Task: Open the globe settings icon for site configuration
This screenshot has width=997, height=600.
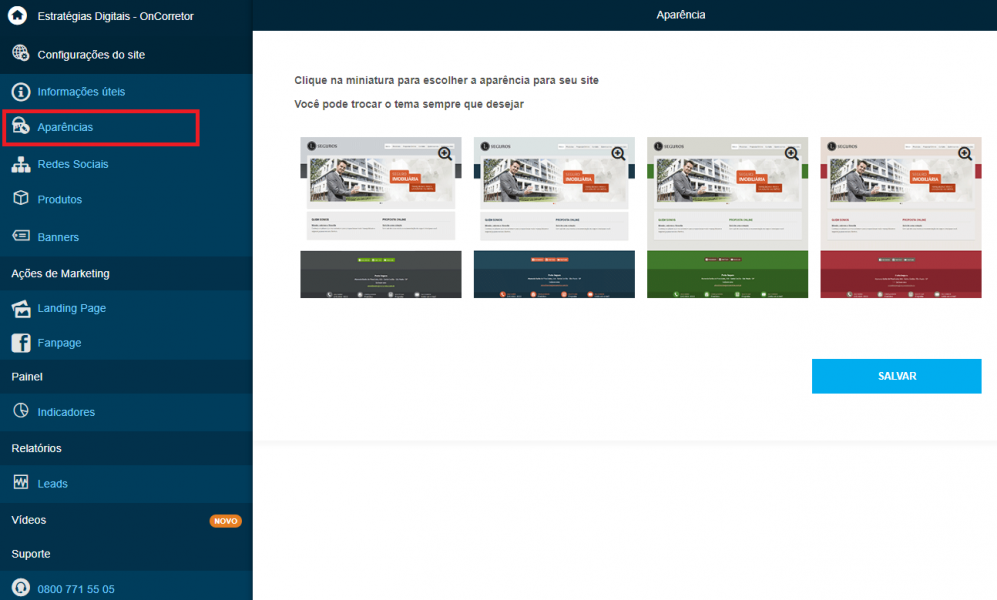Action: click(20, 53)
